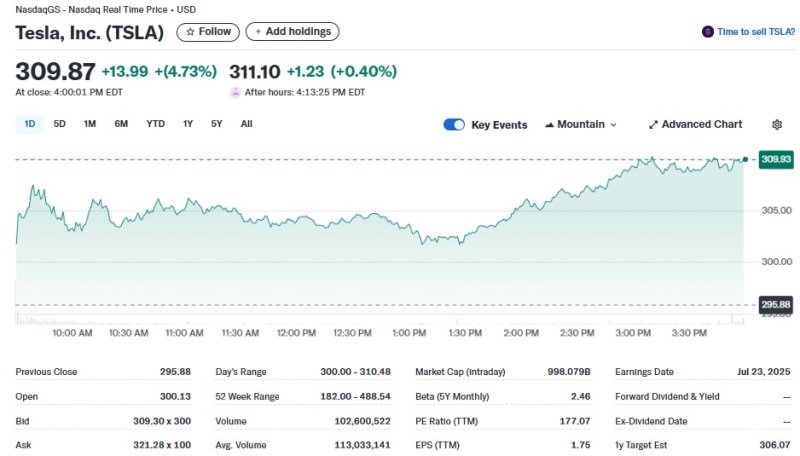
Task: Open chart settings gear icon
Action: tap(777, 125)
